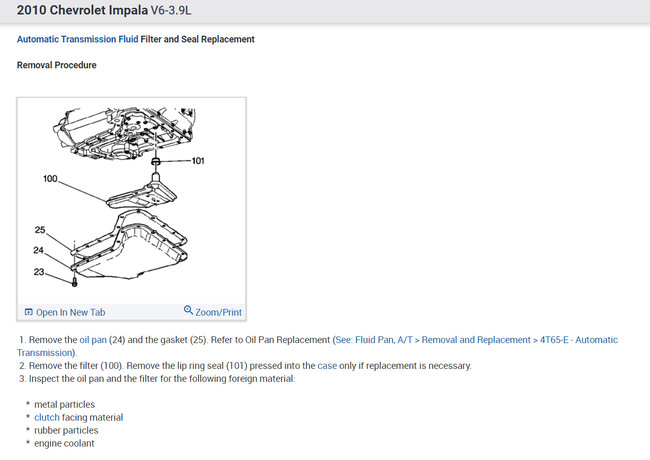Open the Fluid Pan A/T Removal and Replacement link

tap(317, 346)
